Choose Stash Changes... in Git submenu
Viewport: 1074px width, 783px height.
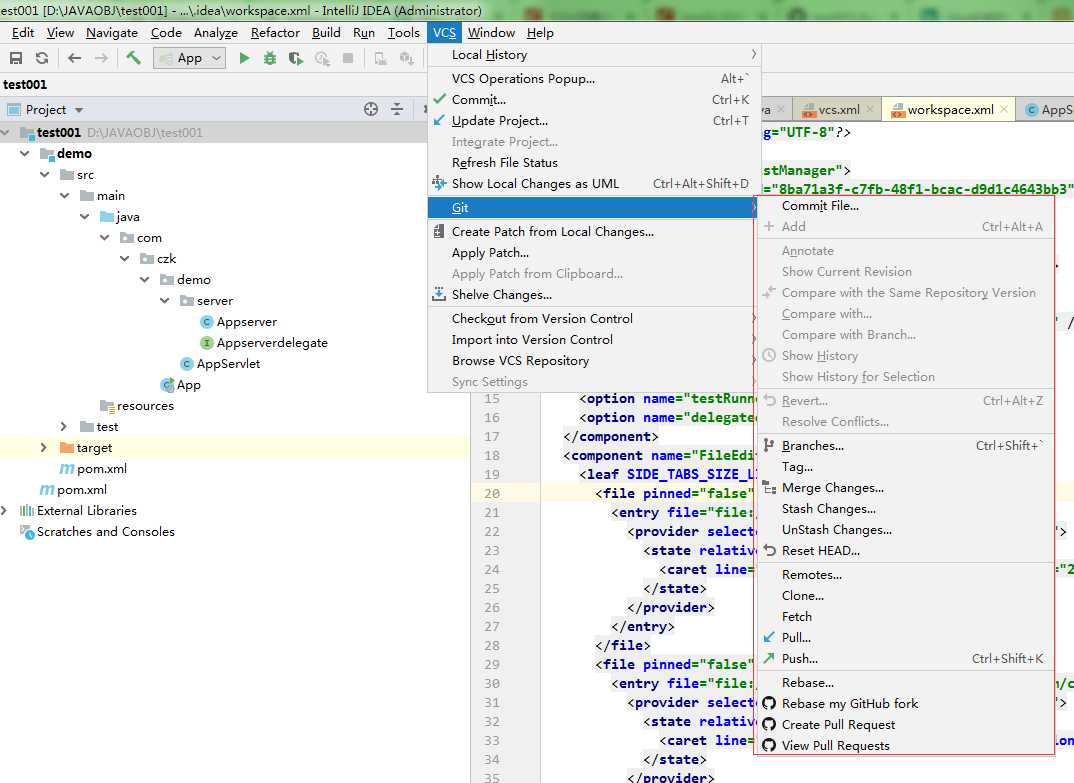coord(904,509)
